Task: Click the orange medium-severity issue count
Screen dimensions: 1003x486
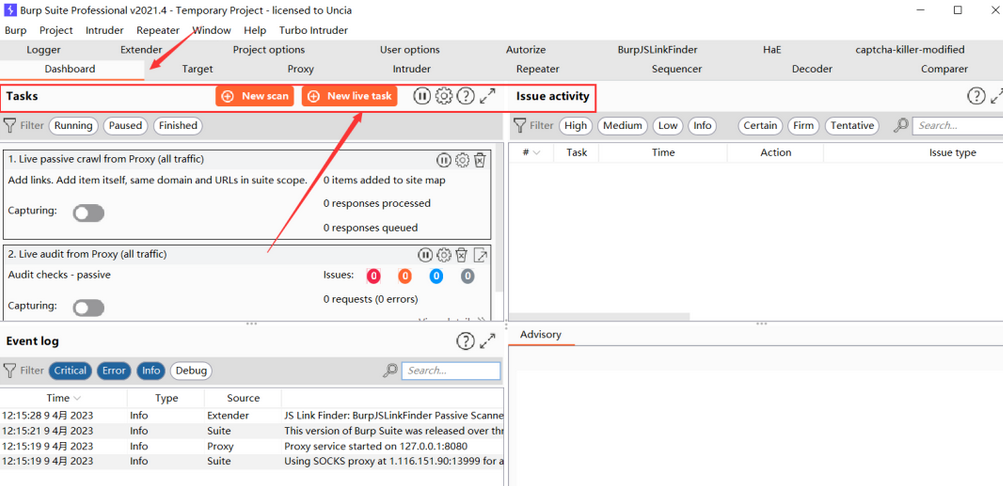Action: [x=404, y=276]
